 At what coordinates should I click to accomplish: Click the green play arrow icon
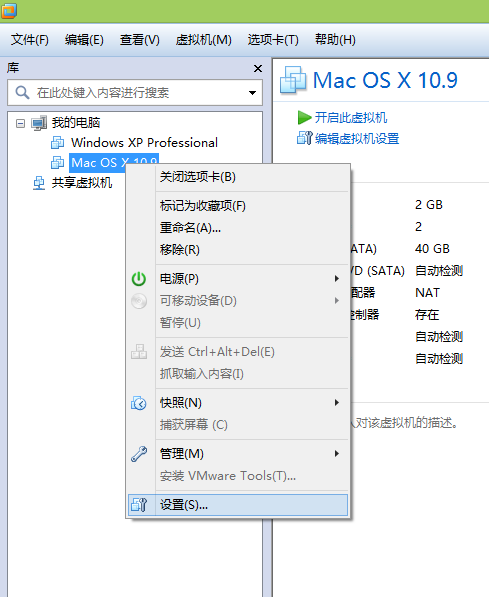pyautogui.click(x=304, y=117)
